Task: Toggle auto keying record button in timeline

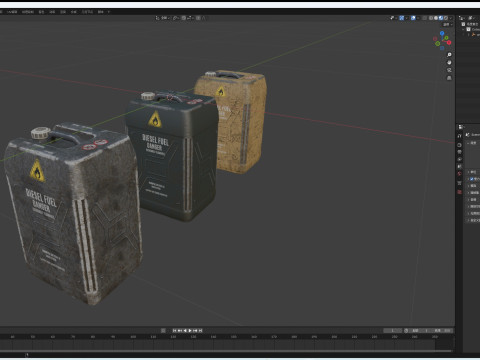Action: 163,330
